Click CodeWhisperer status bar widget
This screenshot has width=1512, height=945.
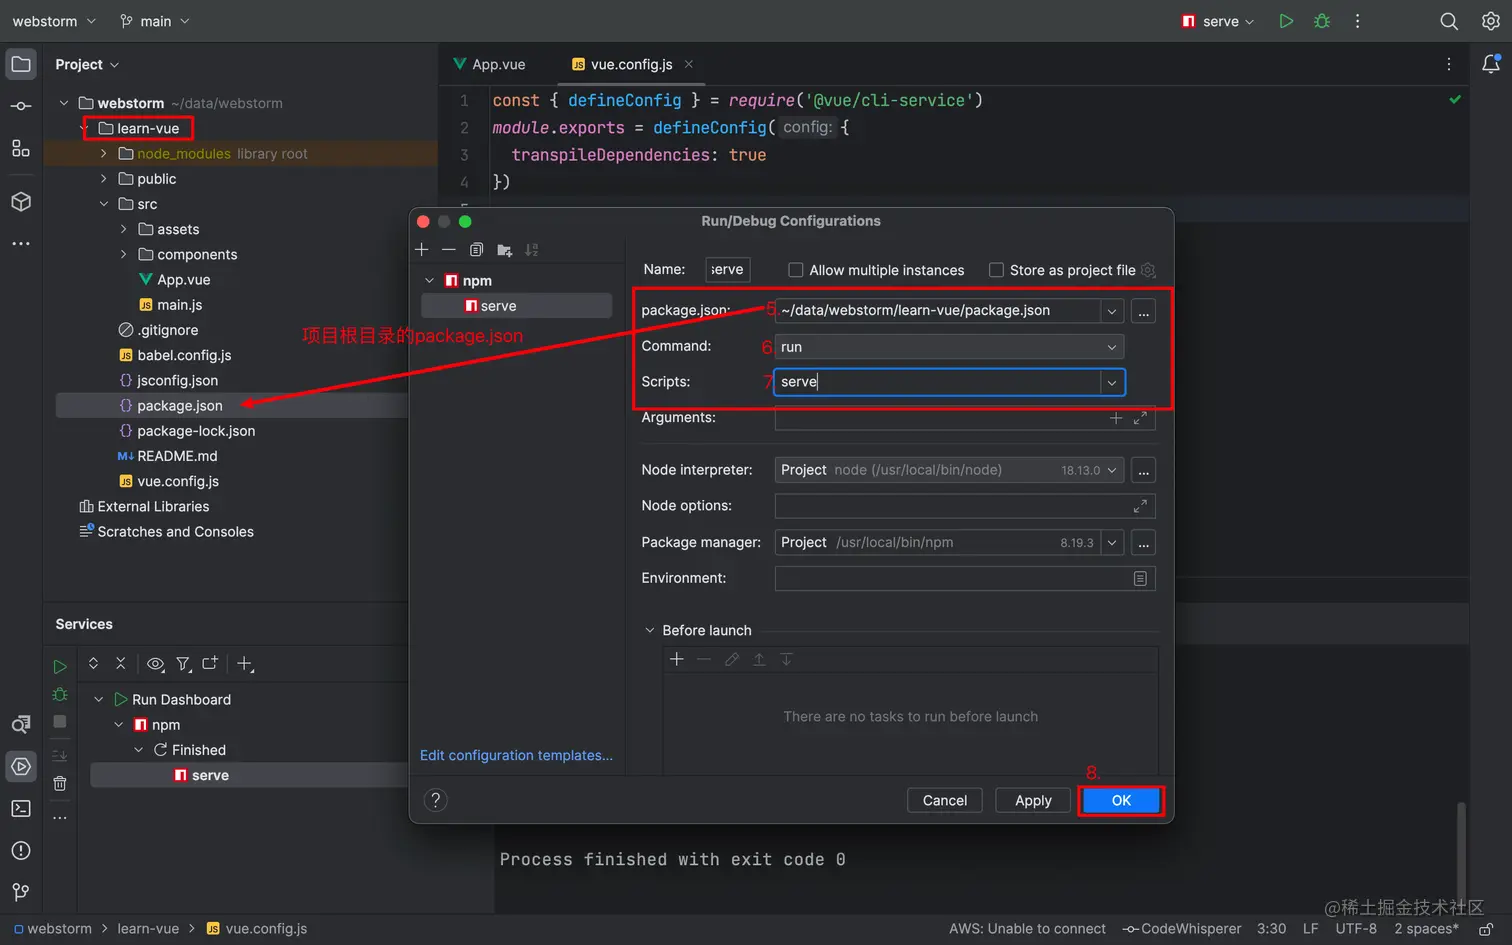pyautogui.click(x=1182, y=929)
